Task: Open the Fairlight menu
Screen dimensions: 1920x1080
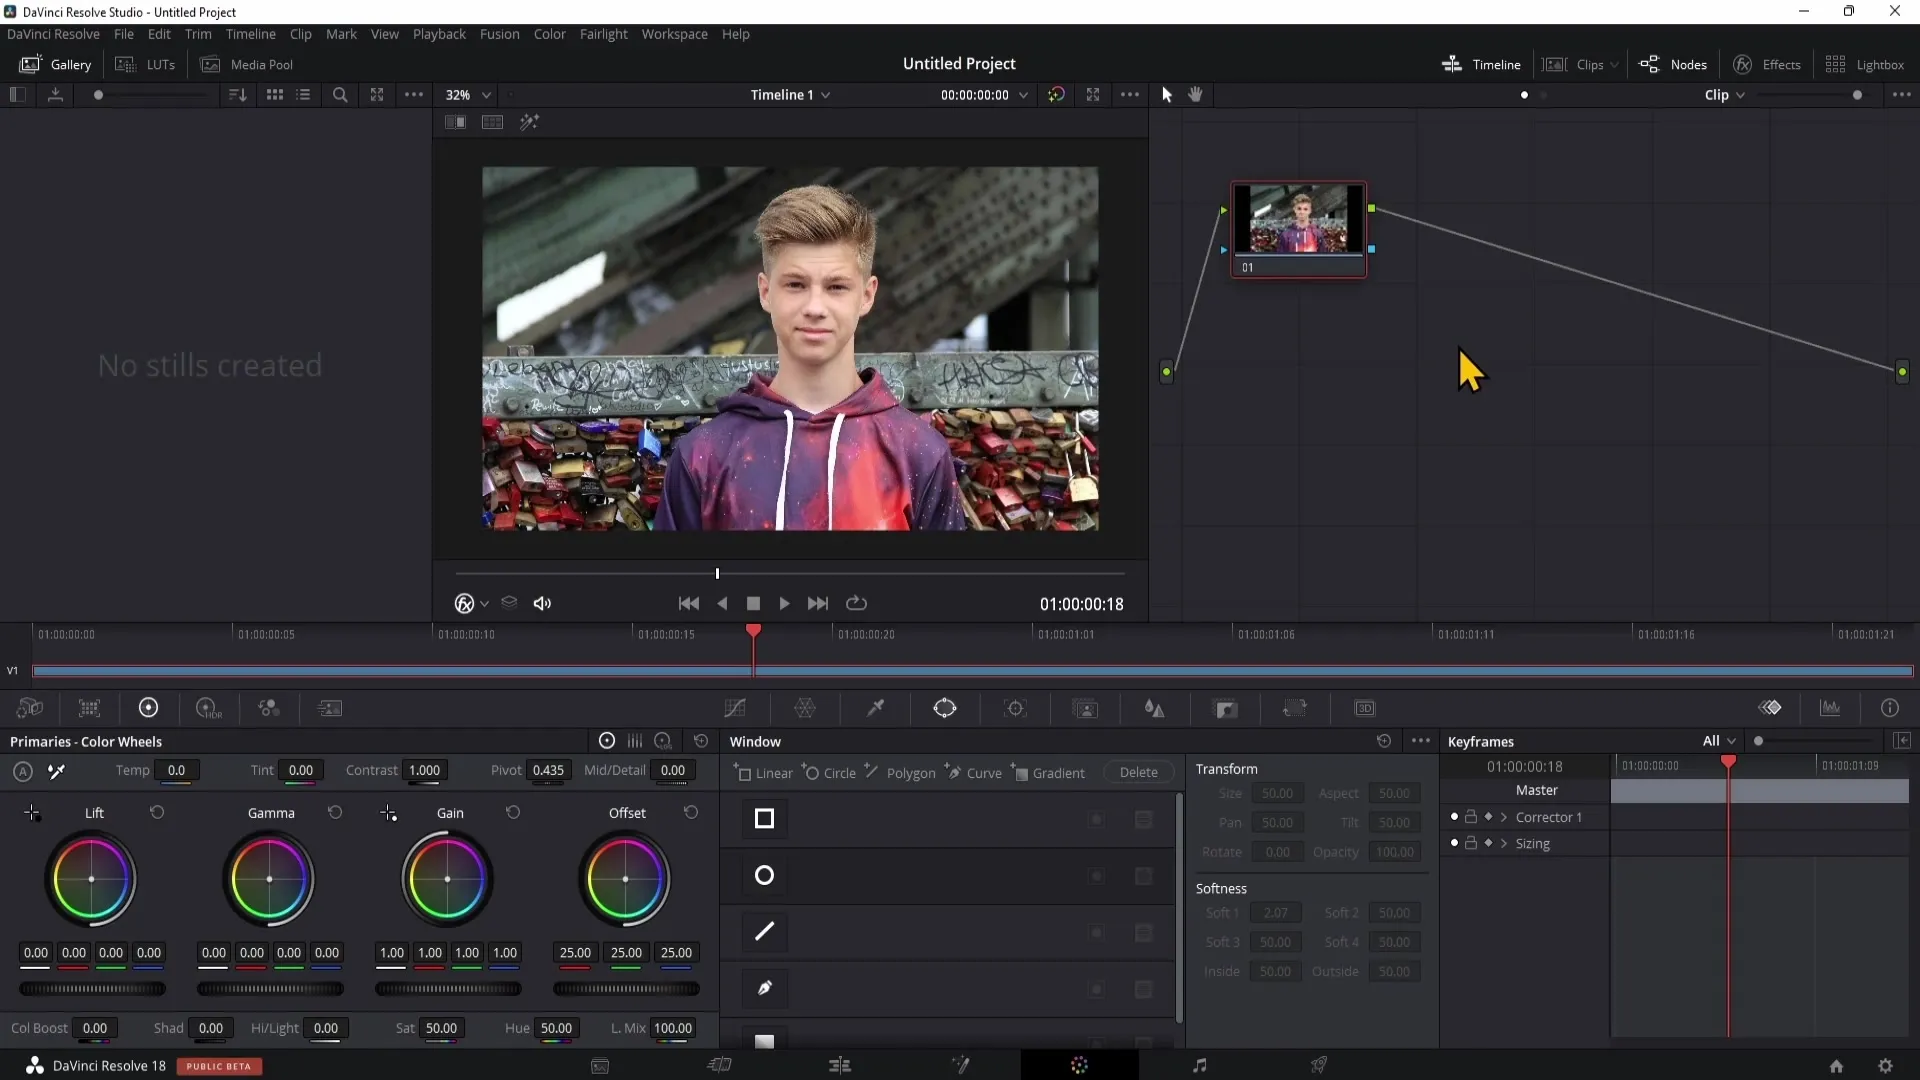Action: click(x=603, y=34)
